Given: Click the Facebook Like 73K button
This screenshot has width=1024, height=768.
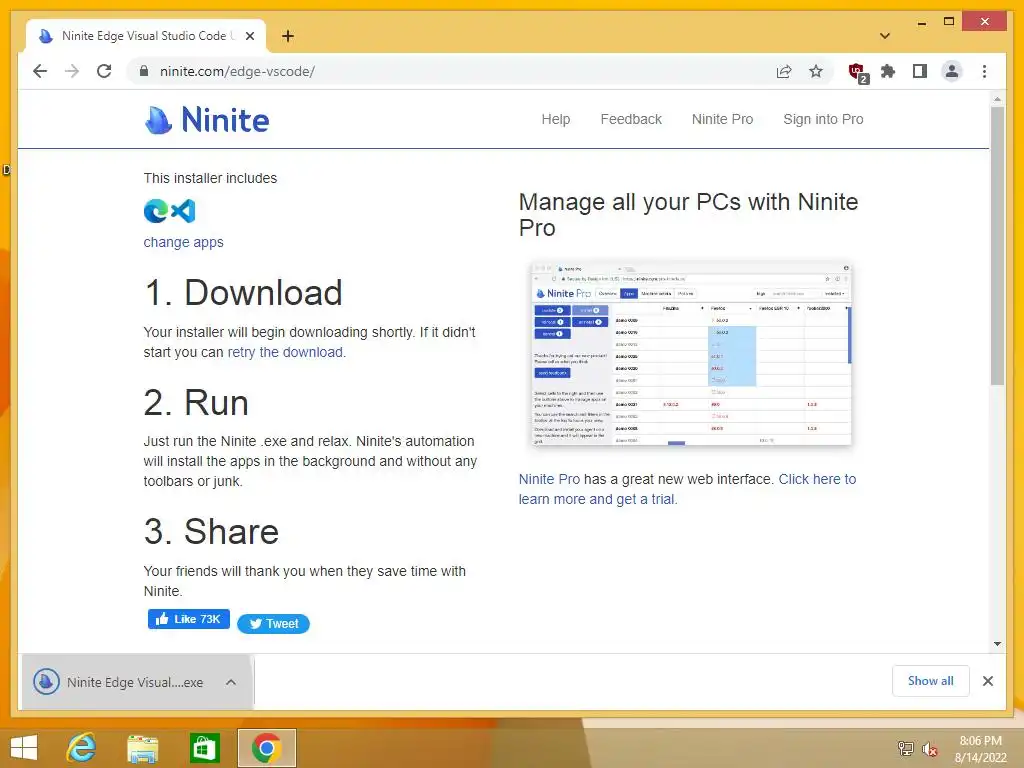Looking at the screenshot, I should pyautogui.click(x=189, y=619).
